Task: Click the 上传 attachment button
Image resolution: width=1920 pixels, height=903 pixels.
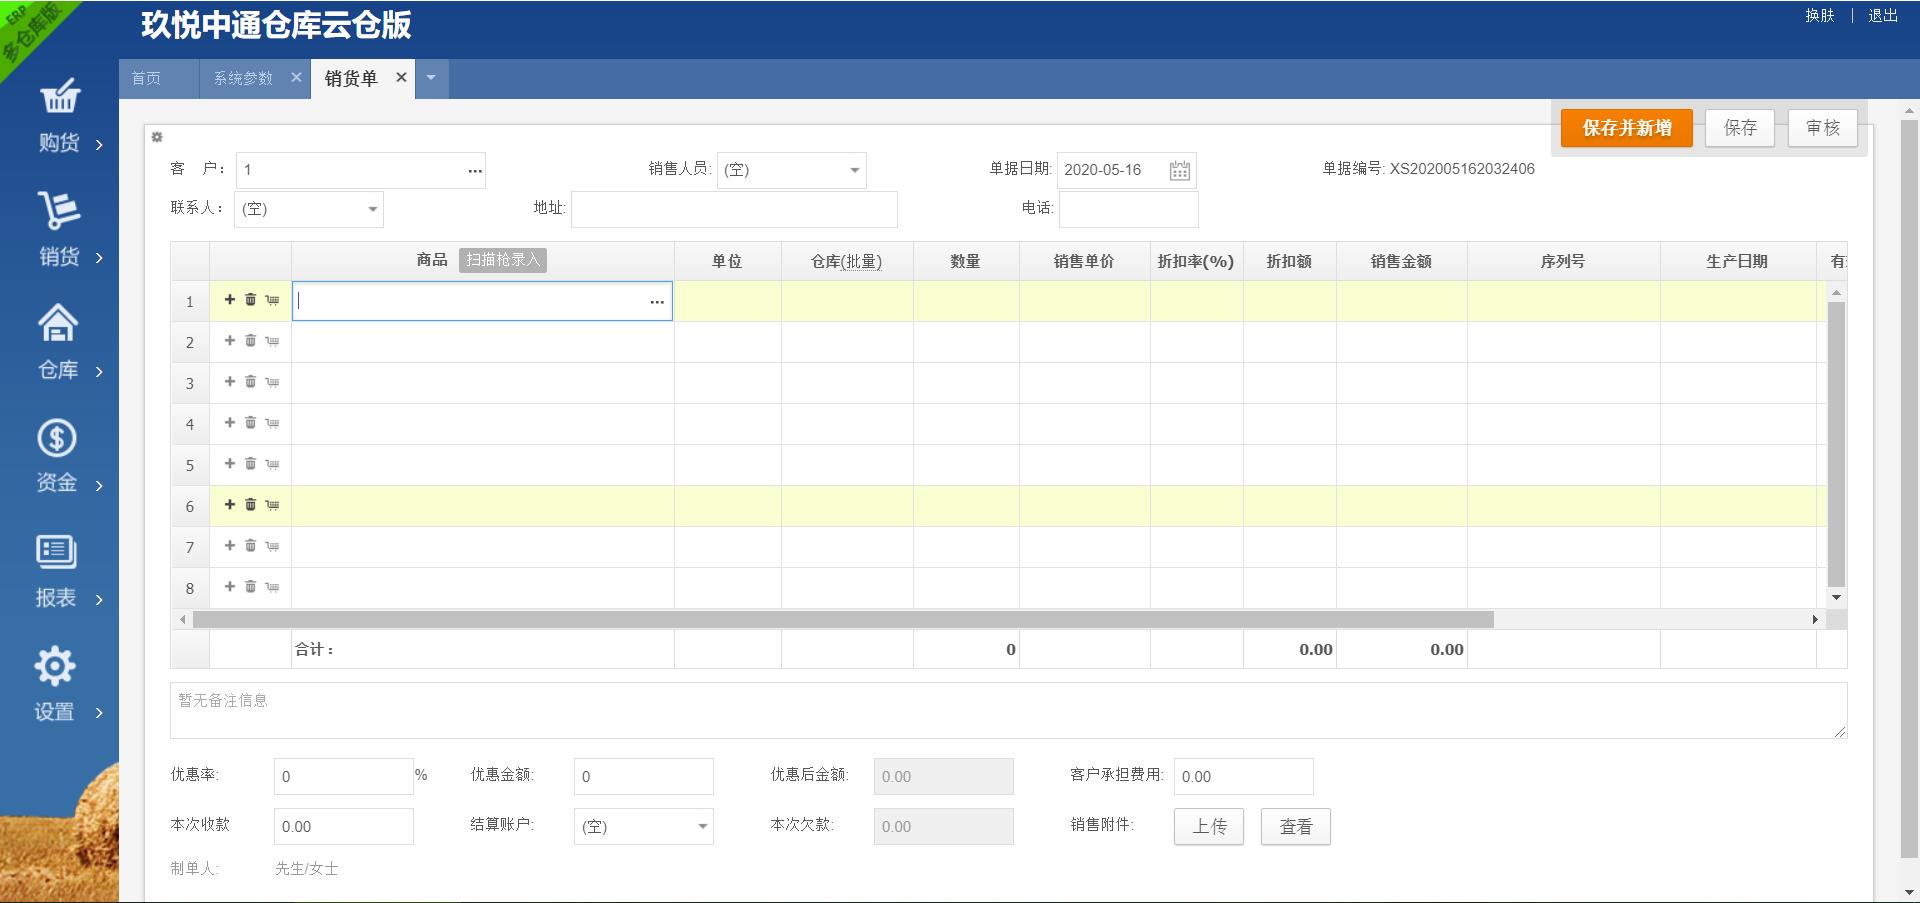Action: (x=1209, y=827)
